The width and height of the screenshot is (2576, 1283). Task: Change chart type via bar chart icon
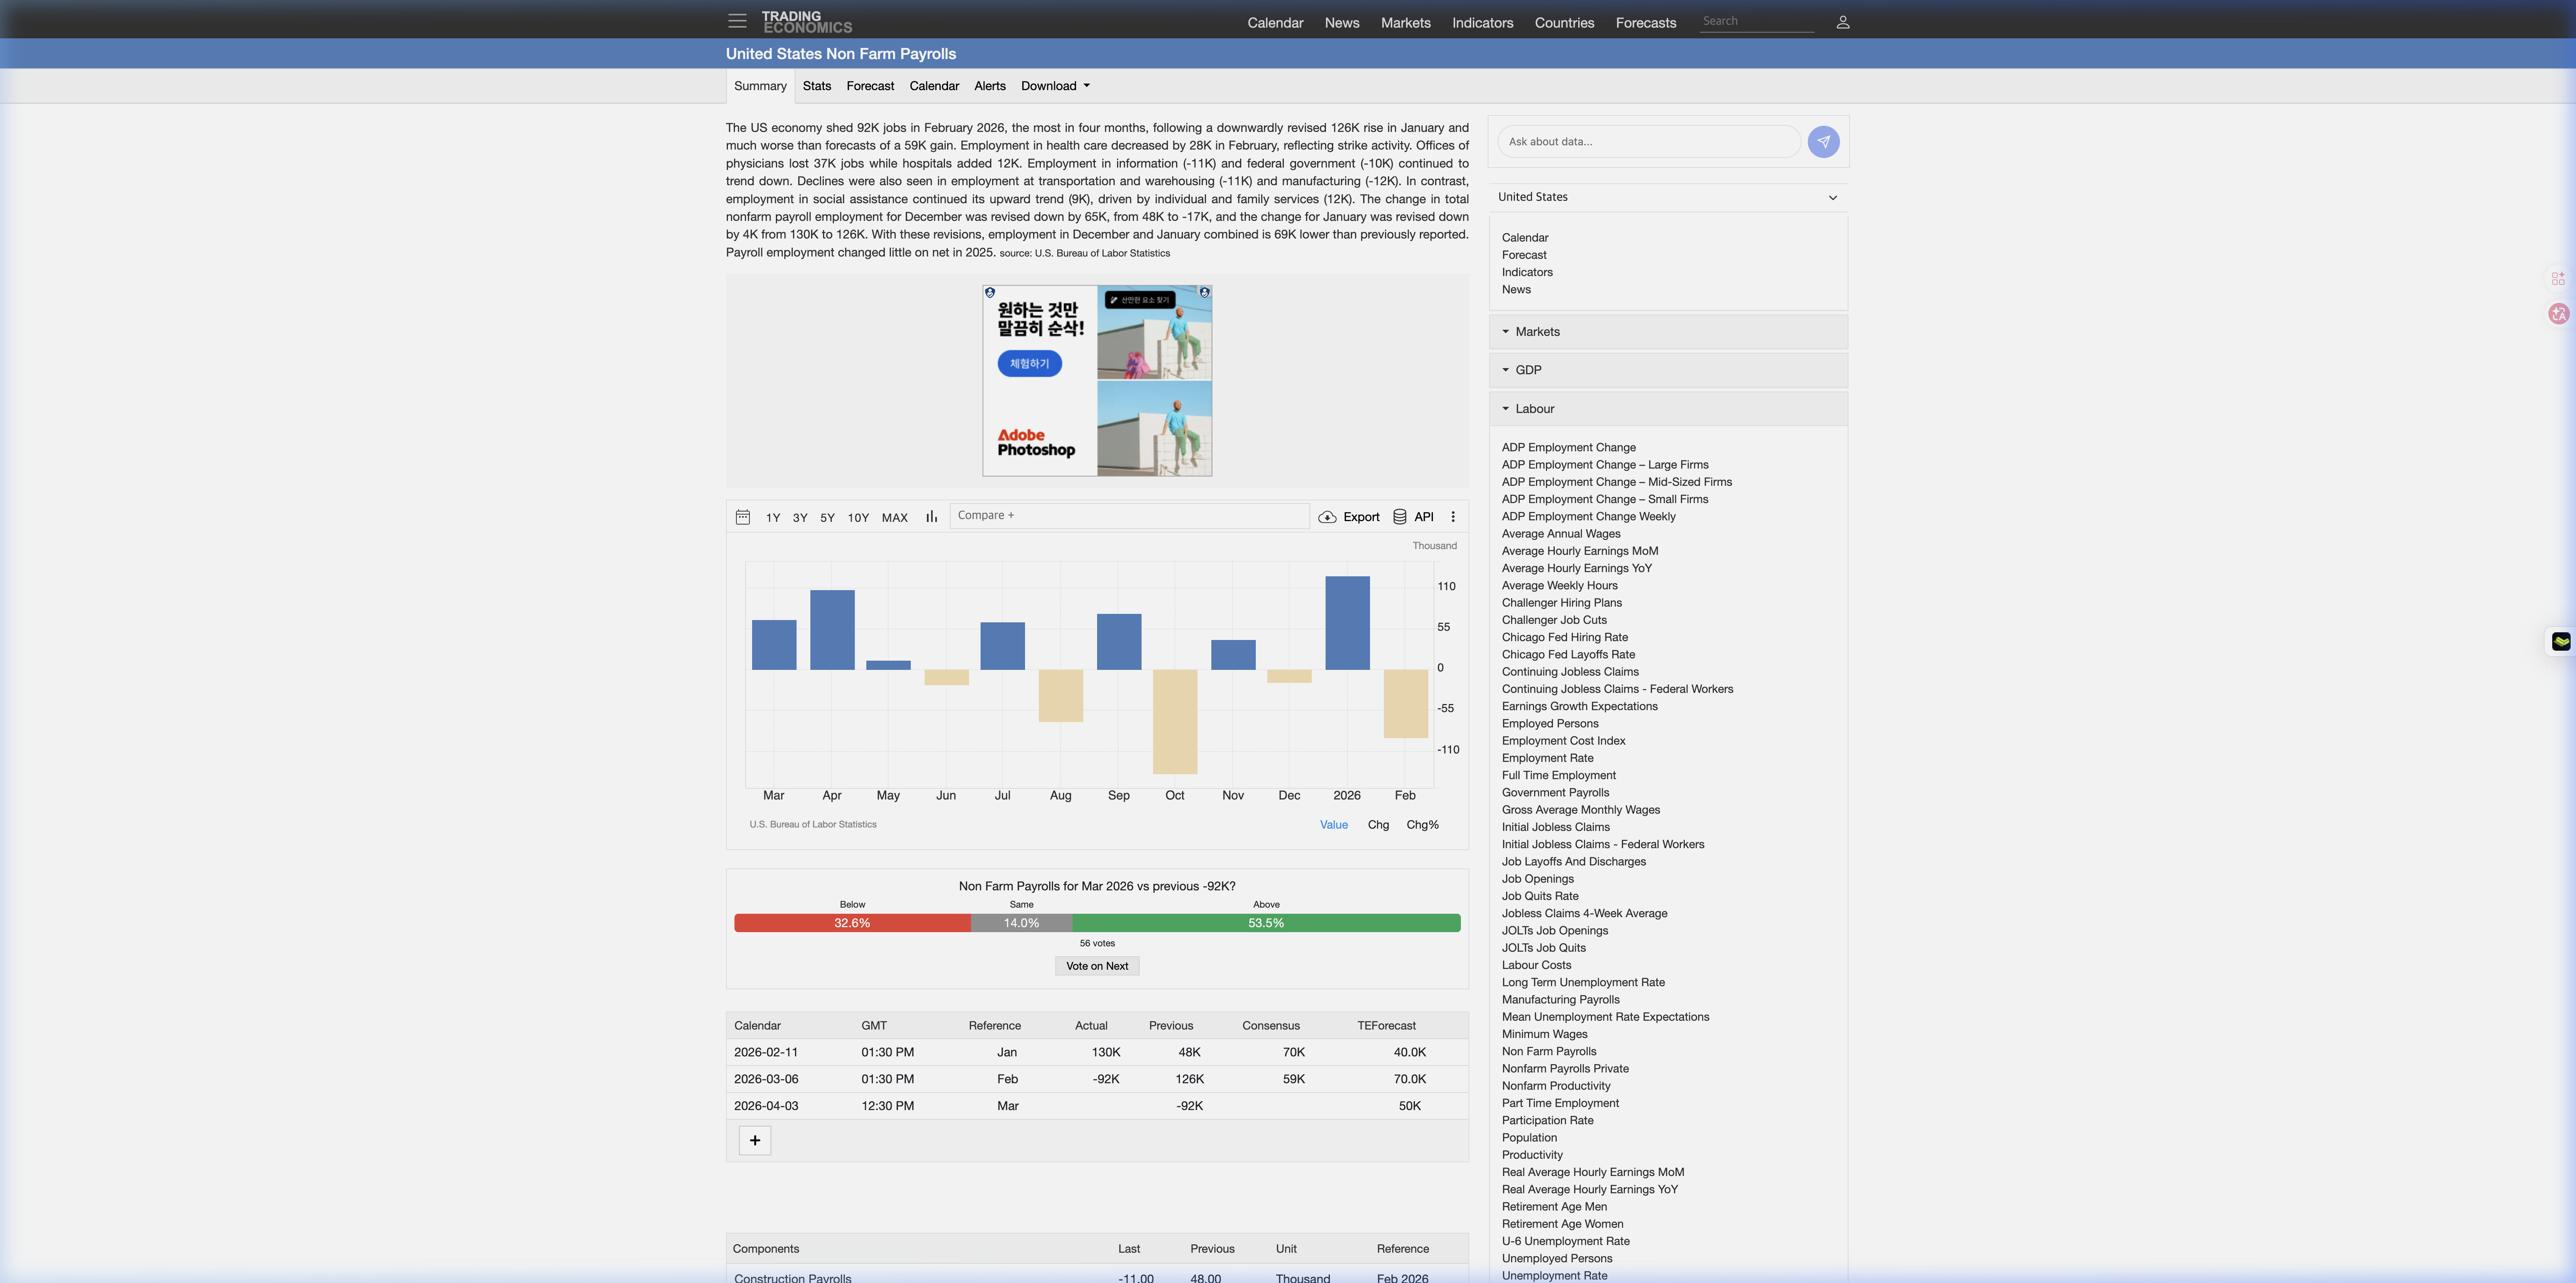931,517
